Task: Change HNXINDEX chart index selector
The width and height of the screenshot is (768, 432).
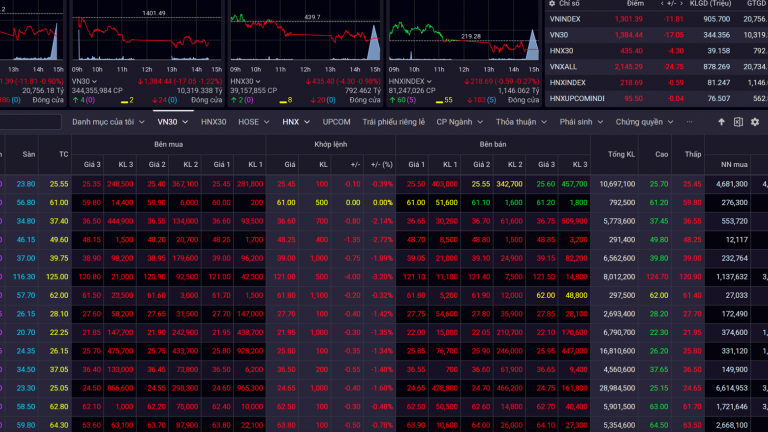Action: [x=410, y=81]
